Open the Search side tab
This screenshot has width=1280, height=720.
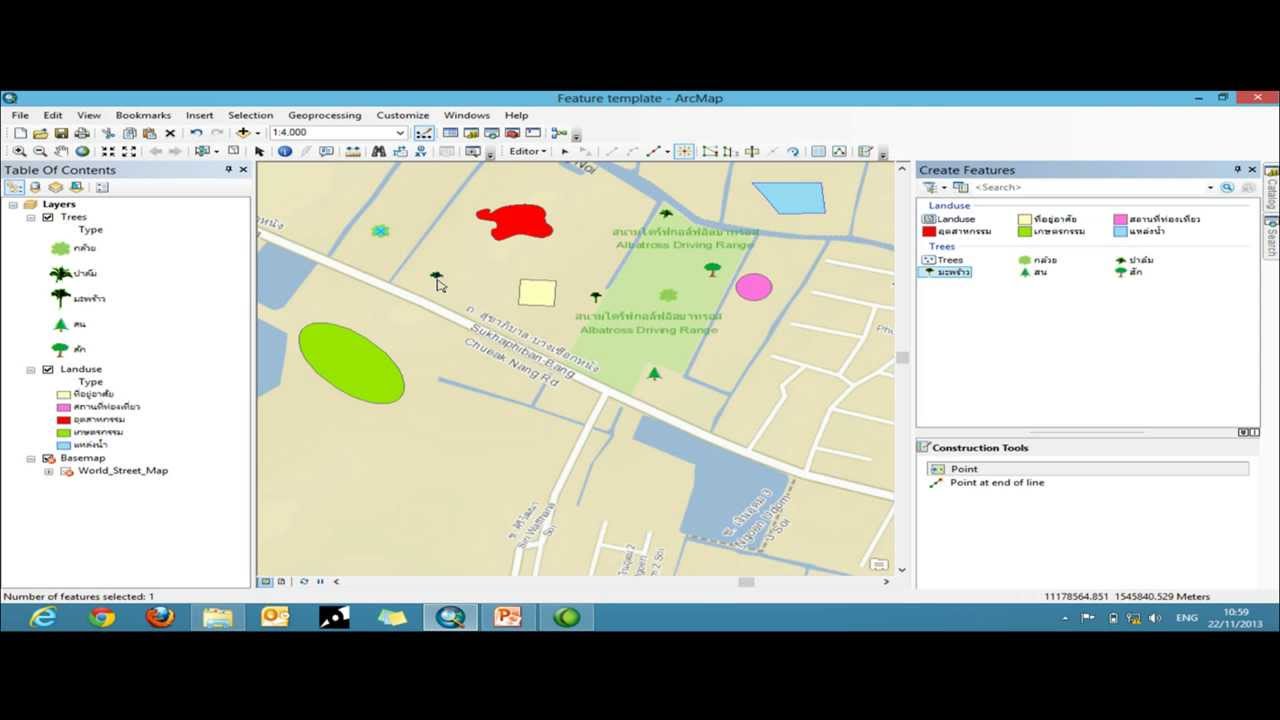[1272, 235]
